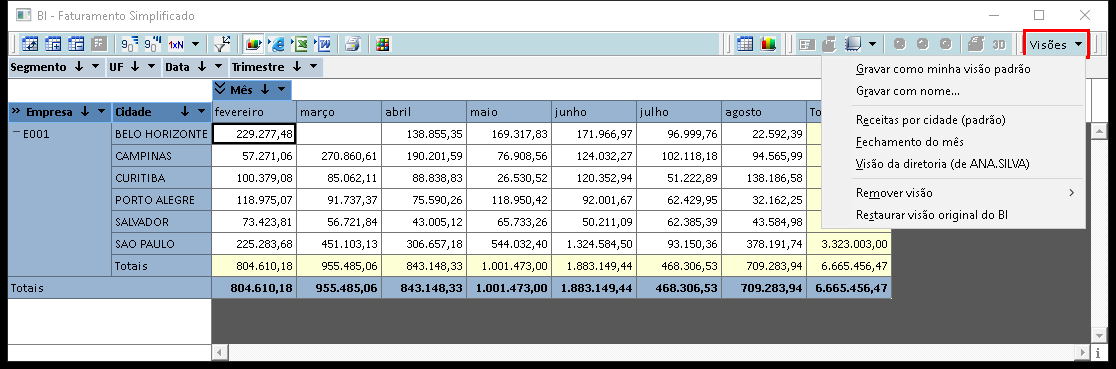This screenshot has width=1116, height=369.
Task: Click the Segmento sort arrow
Action: (x=79, y=67)
